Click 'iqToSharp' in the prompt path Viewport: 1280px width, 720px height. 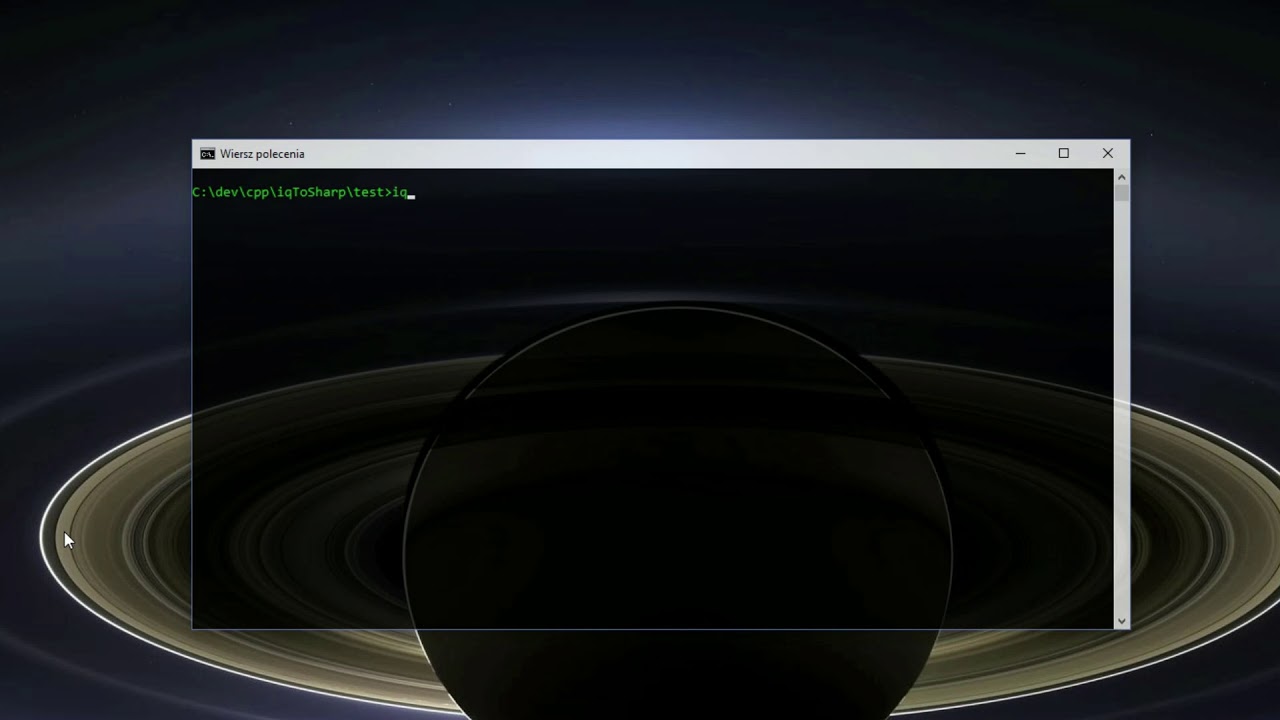pyautogui.click(x=311, y=192)
